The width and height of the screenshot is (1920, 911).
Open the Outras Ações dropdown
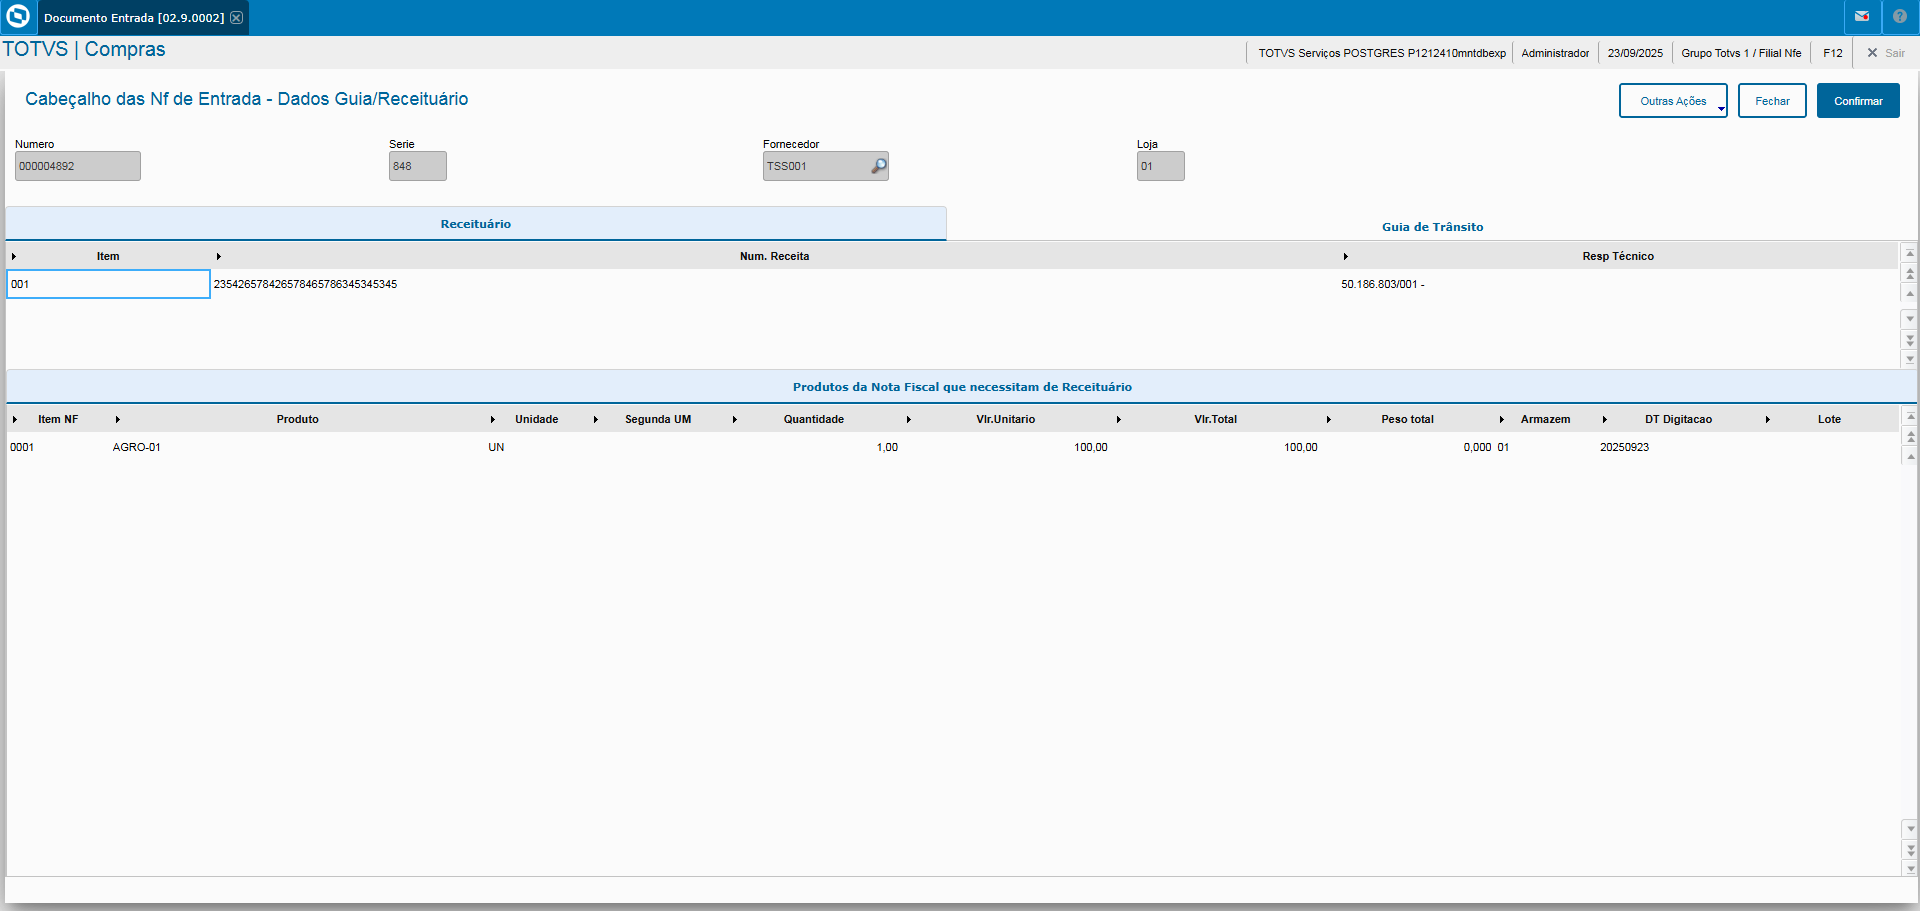point(1673,101)
